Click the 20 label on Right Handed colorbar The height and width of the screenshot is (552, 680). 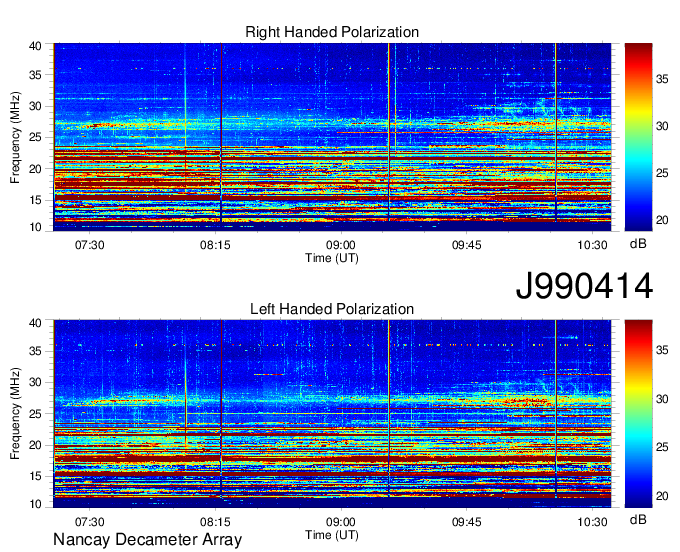[x=662, y=220]
